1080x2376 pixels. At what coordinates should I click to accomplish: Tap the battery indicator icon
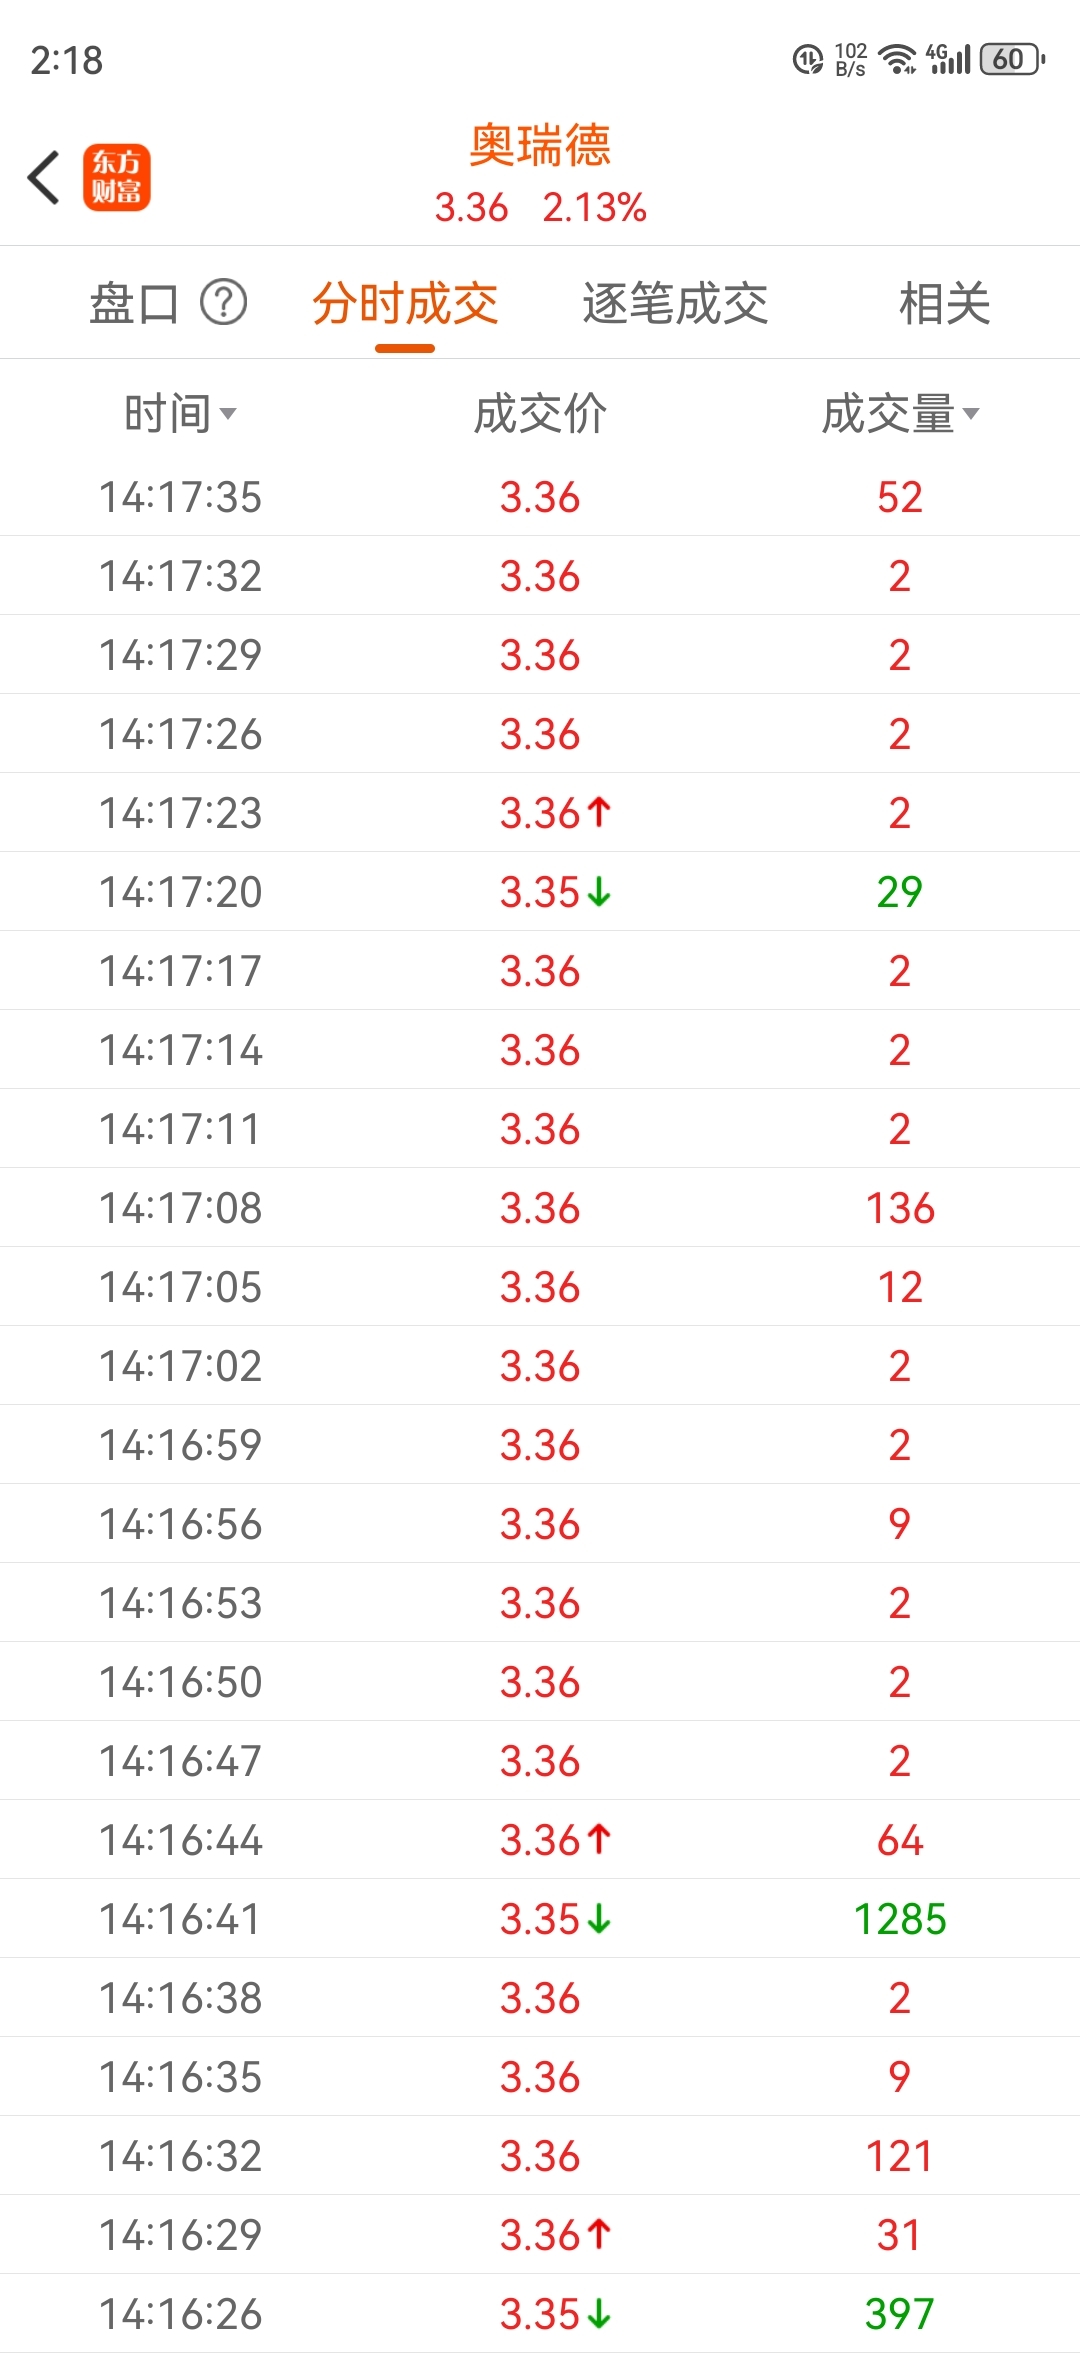1012,60
